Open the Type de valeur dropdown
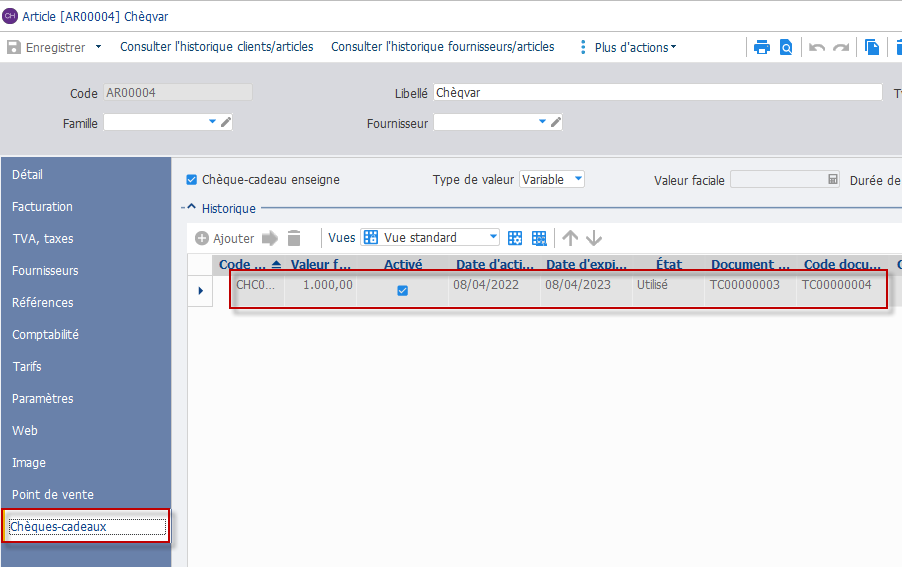The image size is (902, 567). [x=578, y=179]
